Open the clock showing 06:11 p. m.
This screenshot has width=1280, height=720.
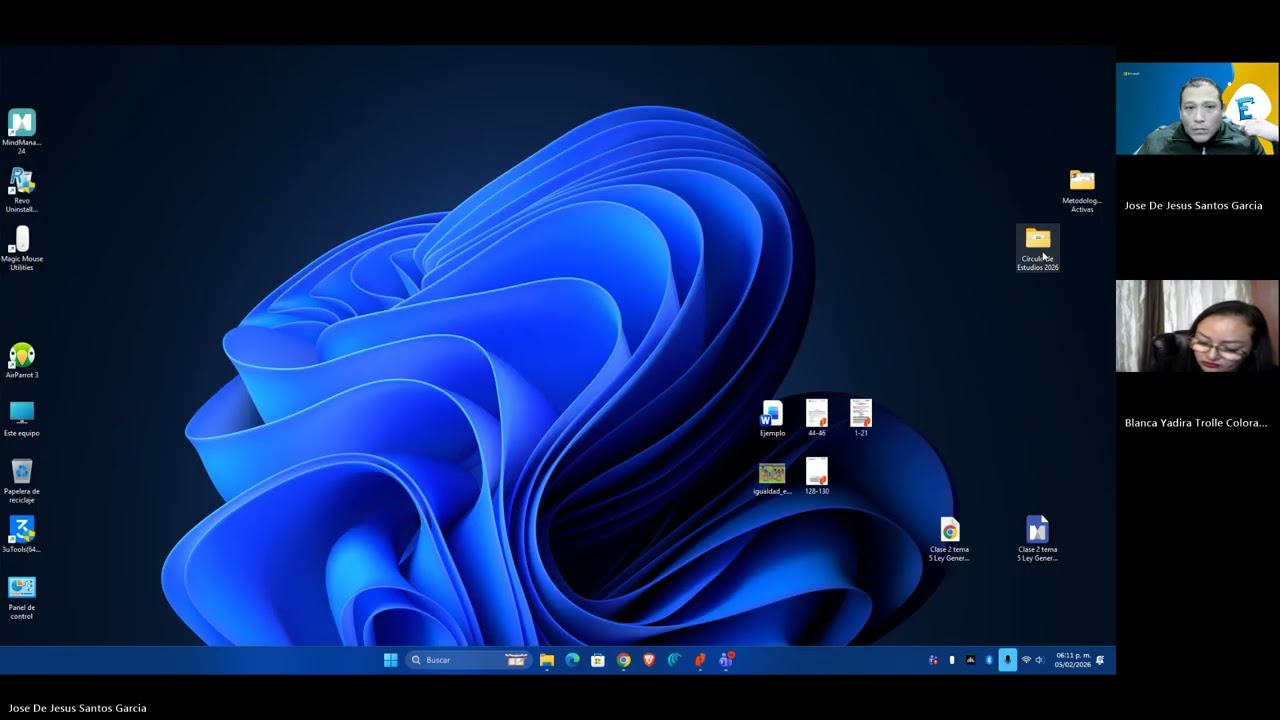pos(1072,660)
